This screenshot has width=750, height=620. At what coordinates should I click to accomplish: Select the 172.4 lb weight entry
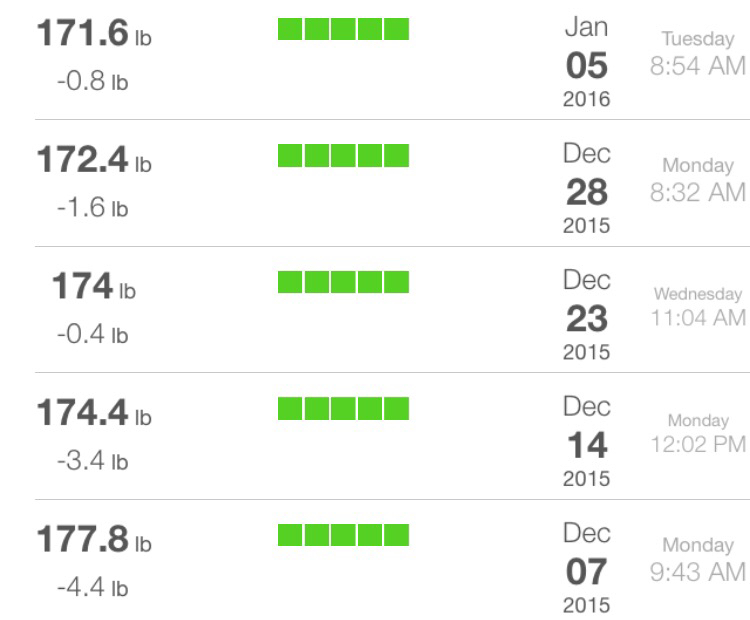tap(94, 159)
